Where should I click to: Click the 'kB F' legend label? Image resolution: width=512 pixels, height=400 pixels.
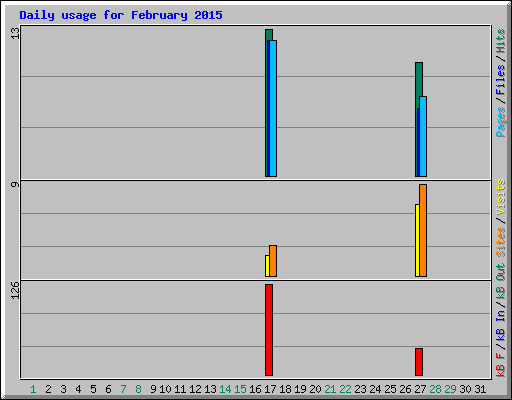pos(501,364)
